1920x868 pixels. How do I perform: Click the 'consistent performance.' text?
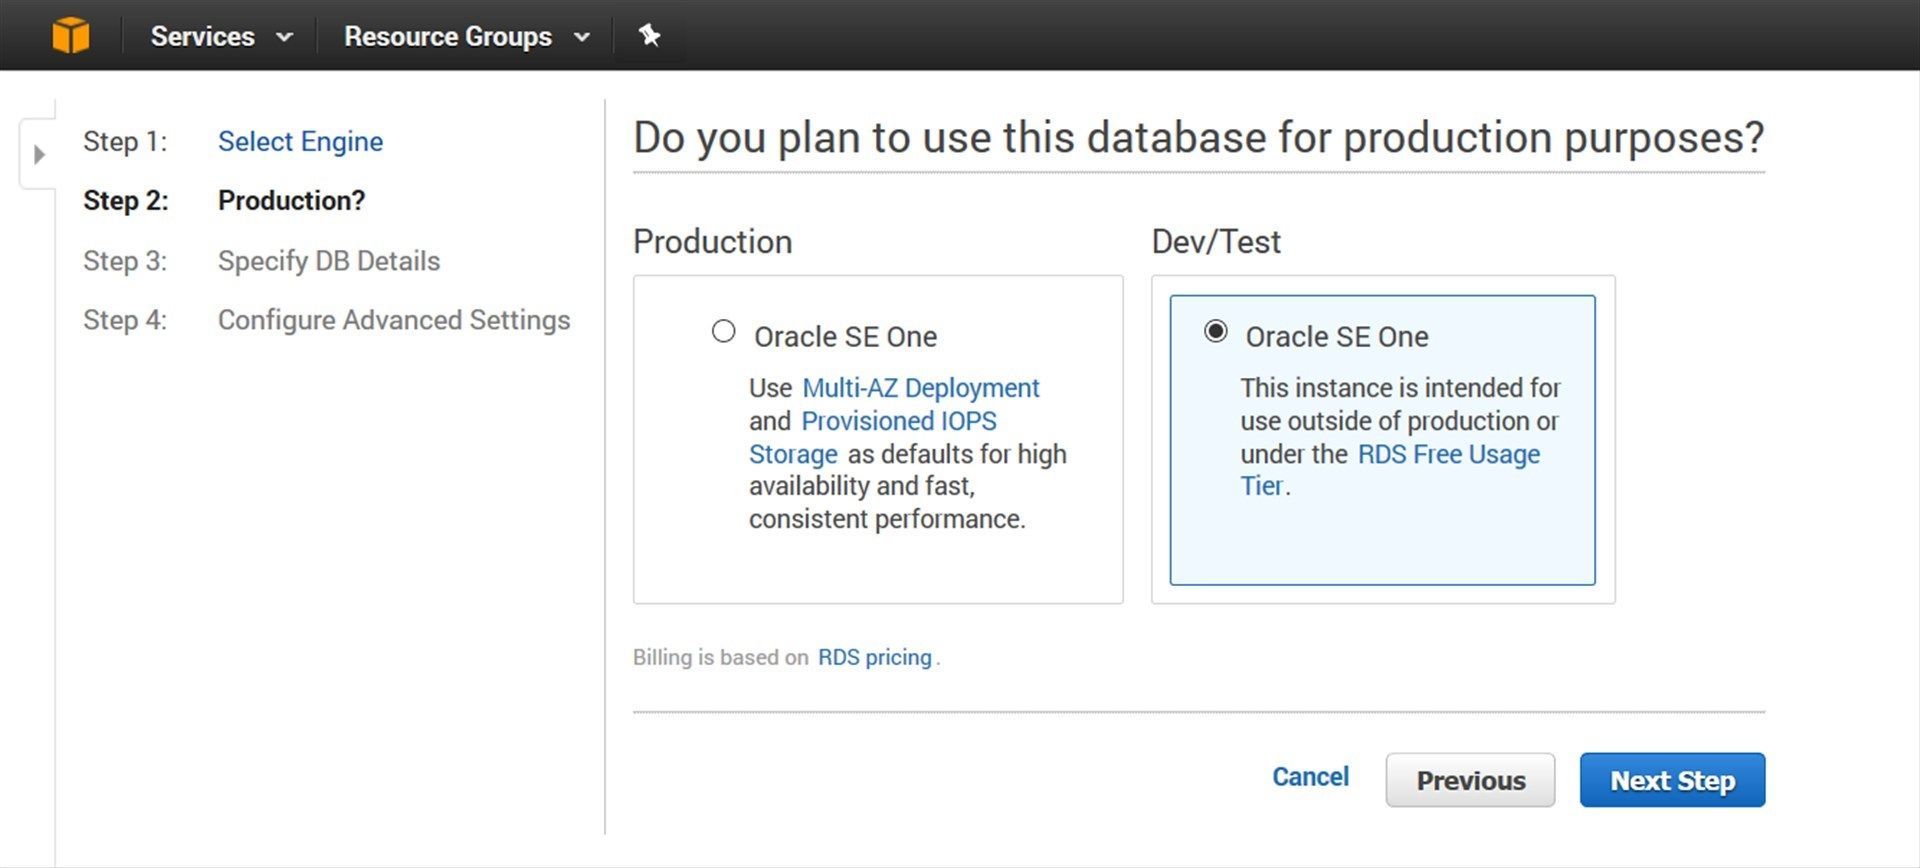(x=887, y=519)
